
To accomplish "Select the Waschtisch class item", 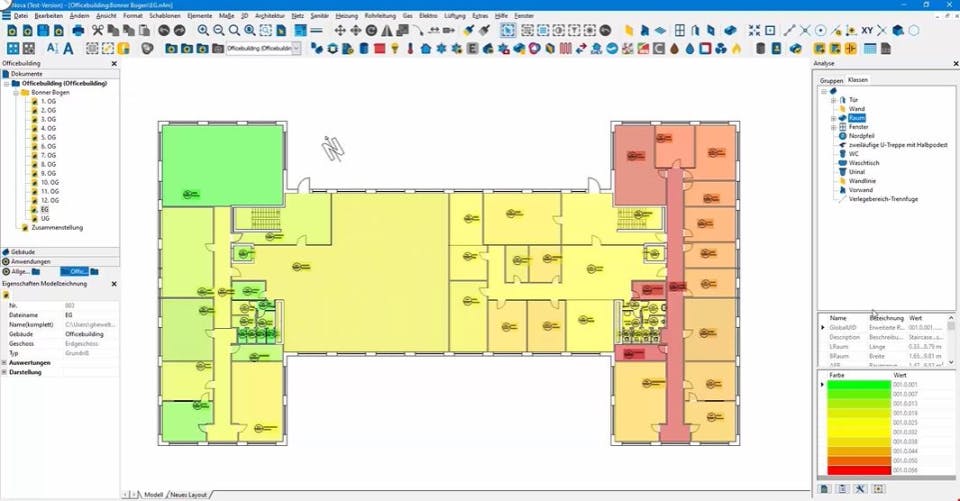I will (x=864, y=163).
